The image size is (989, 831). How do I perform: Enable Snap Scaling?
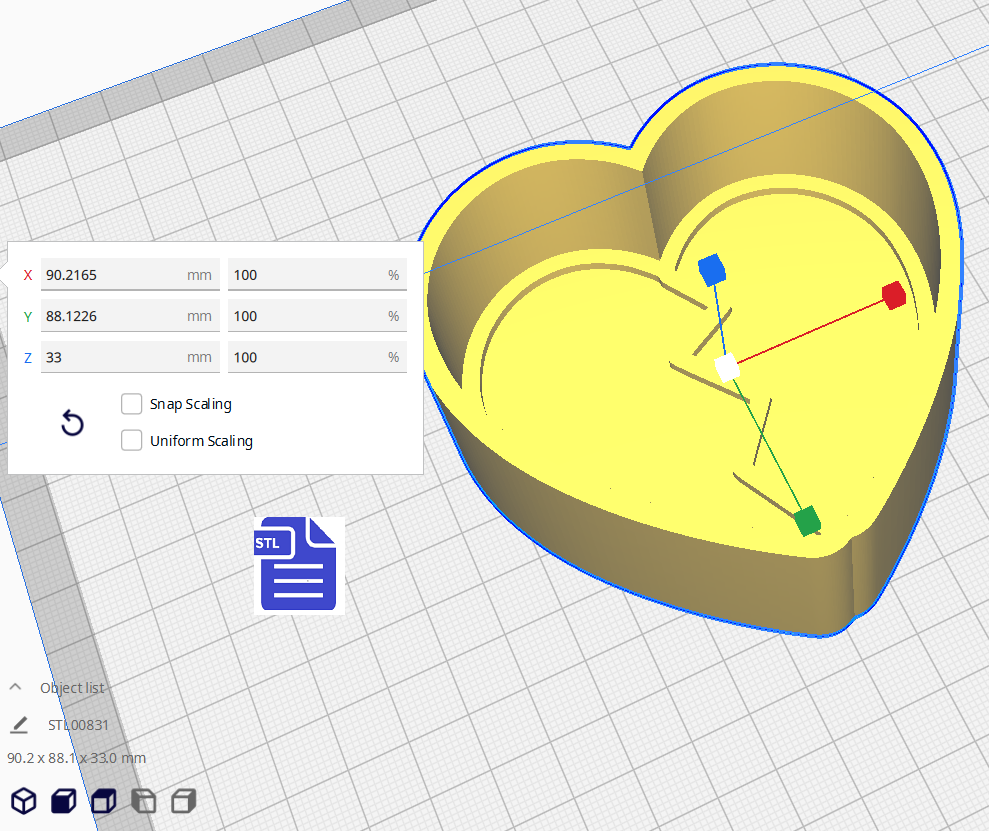point(131,404)
